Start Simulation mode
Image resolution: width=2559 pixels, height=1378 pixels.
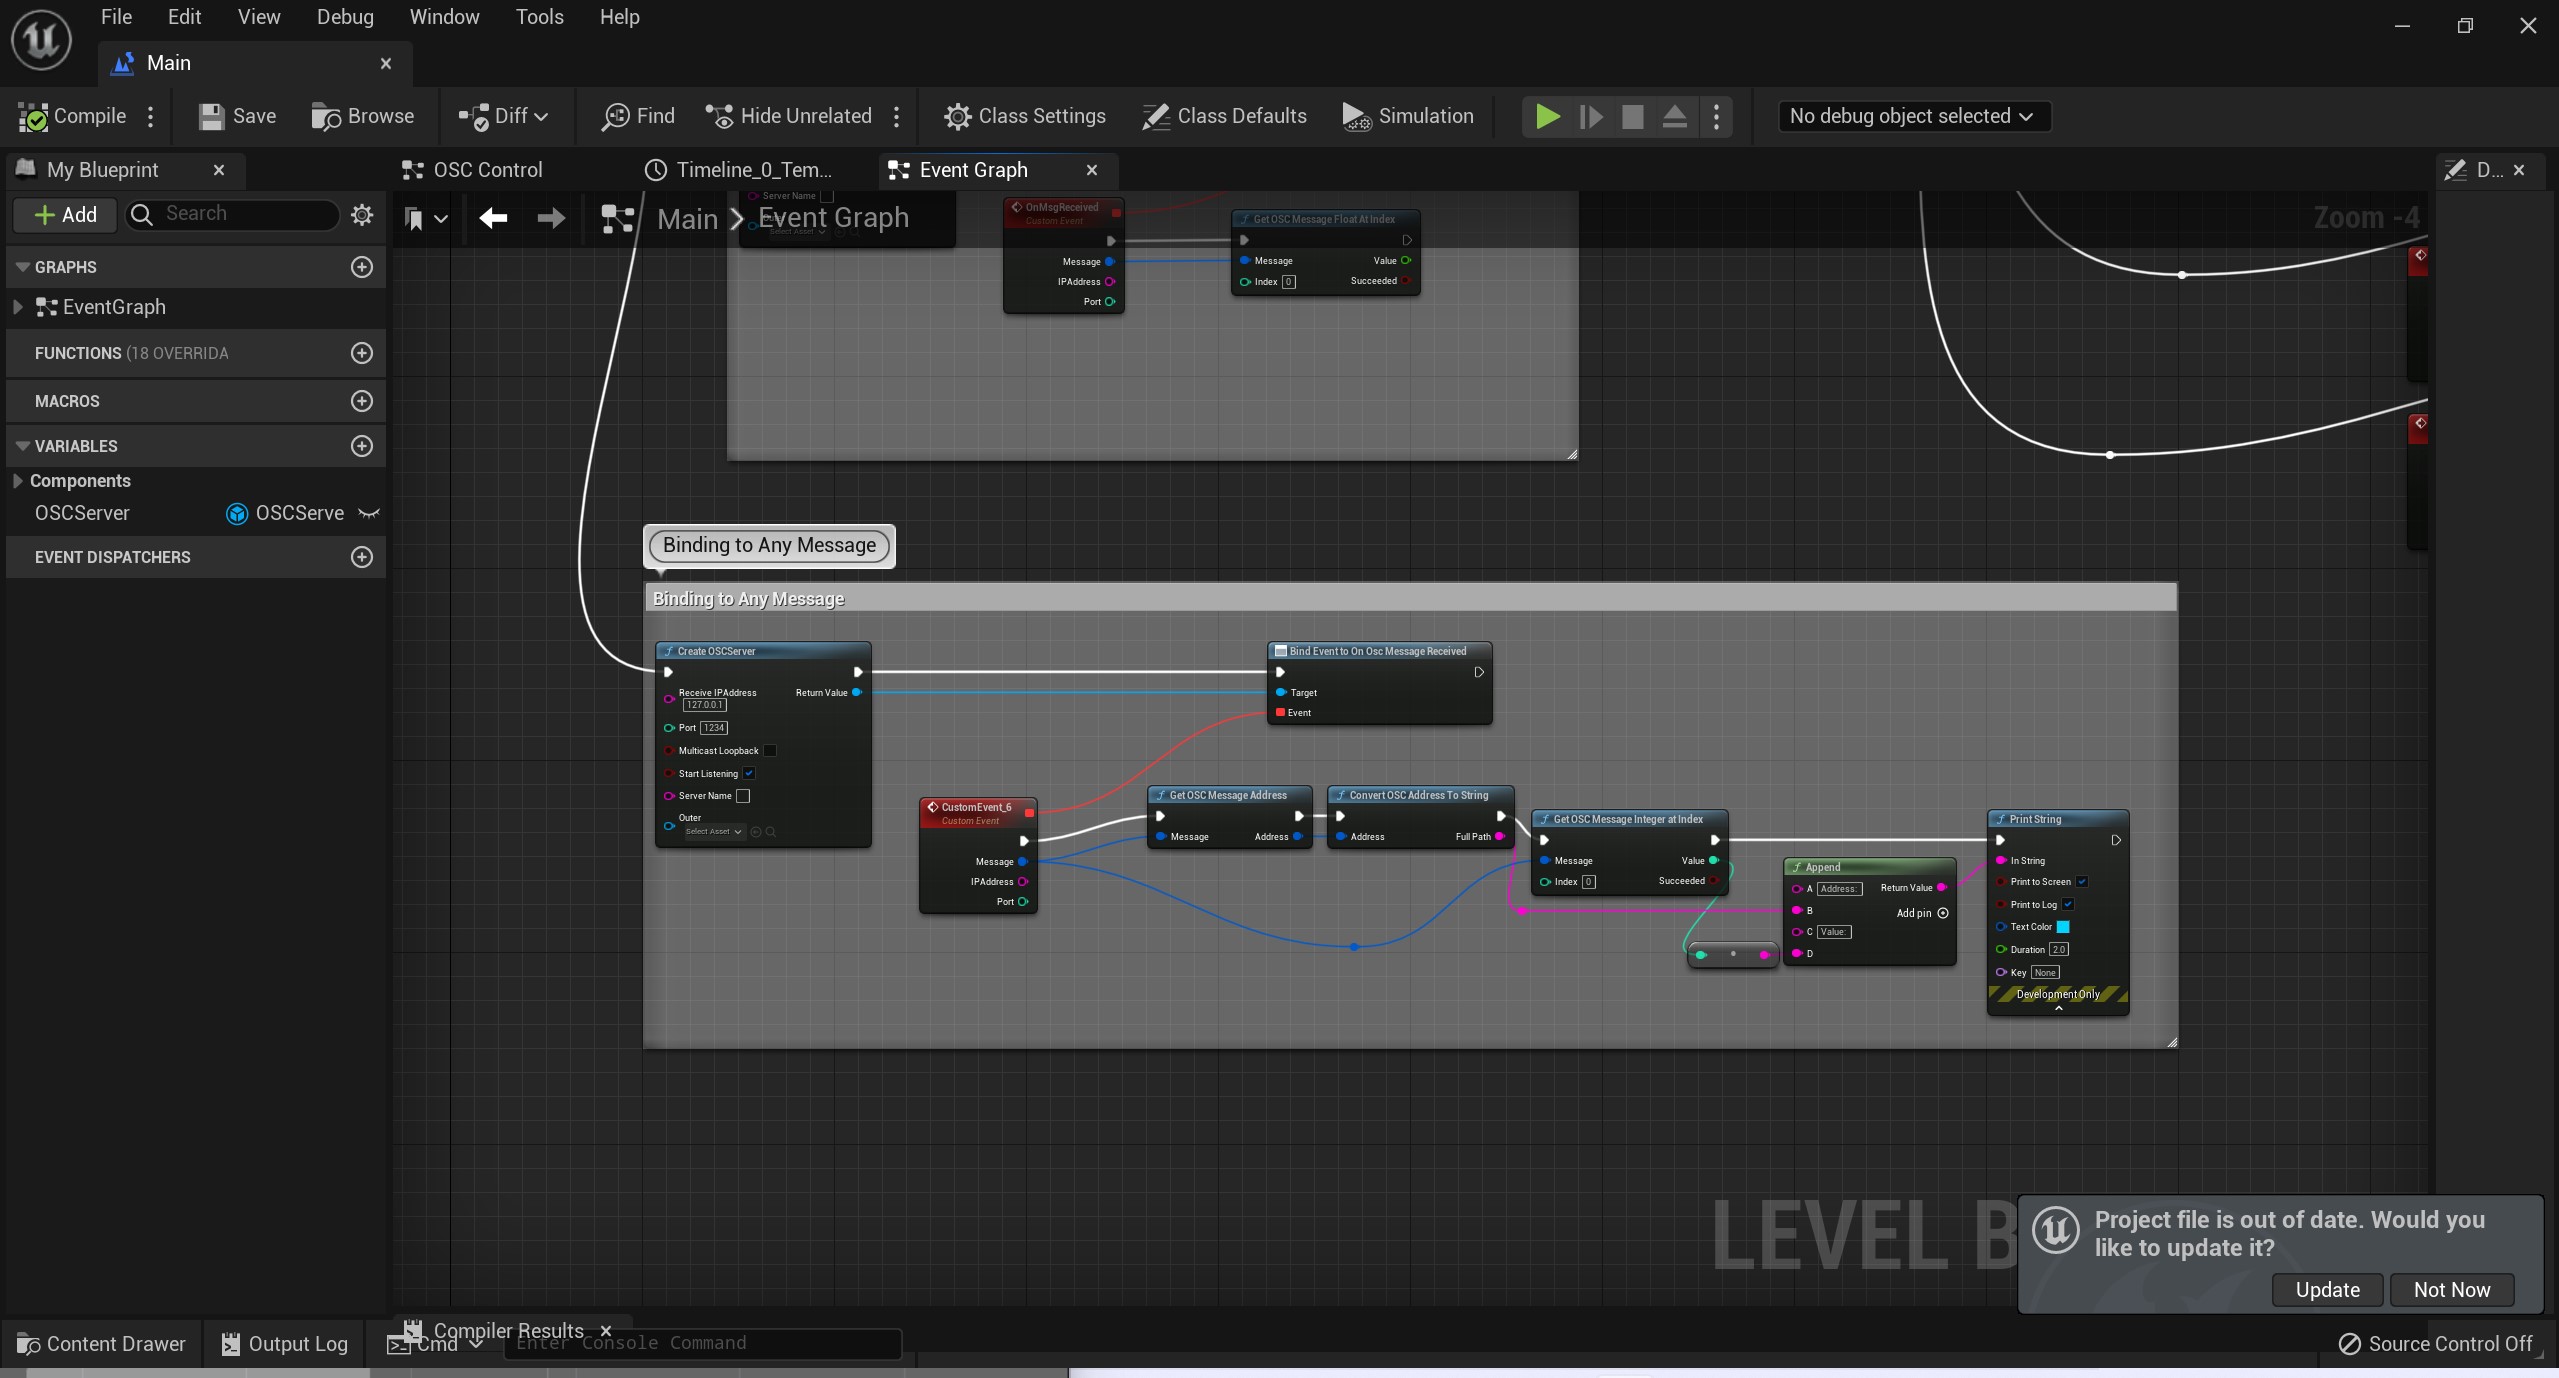(1407, 116)
